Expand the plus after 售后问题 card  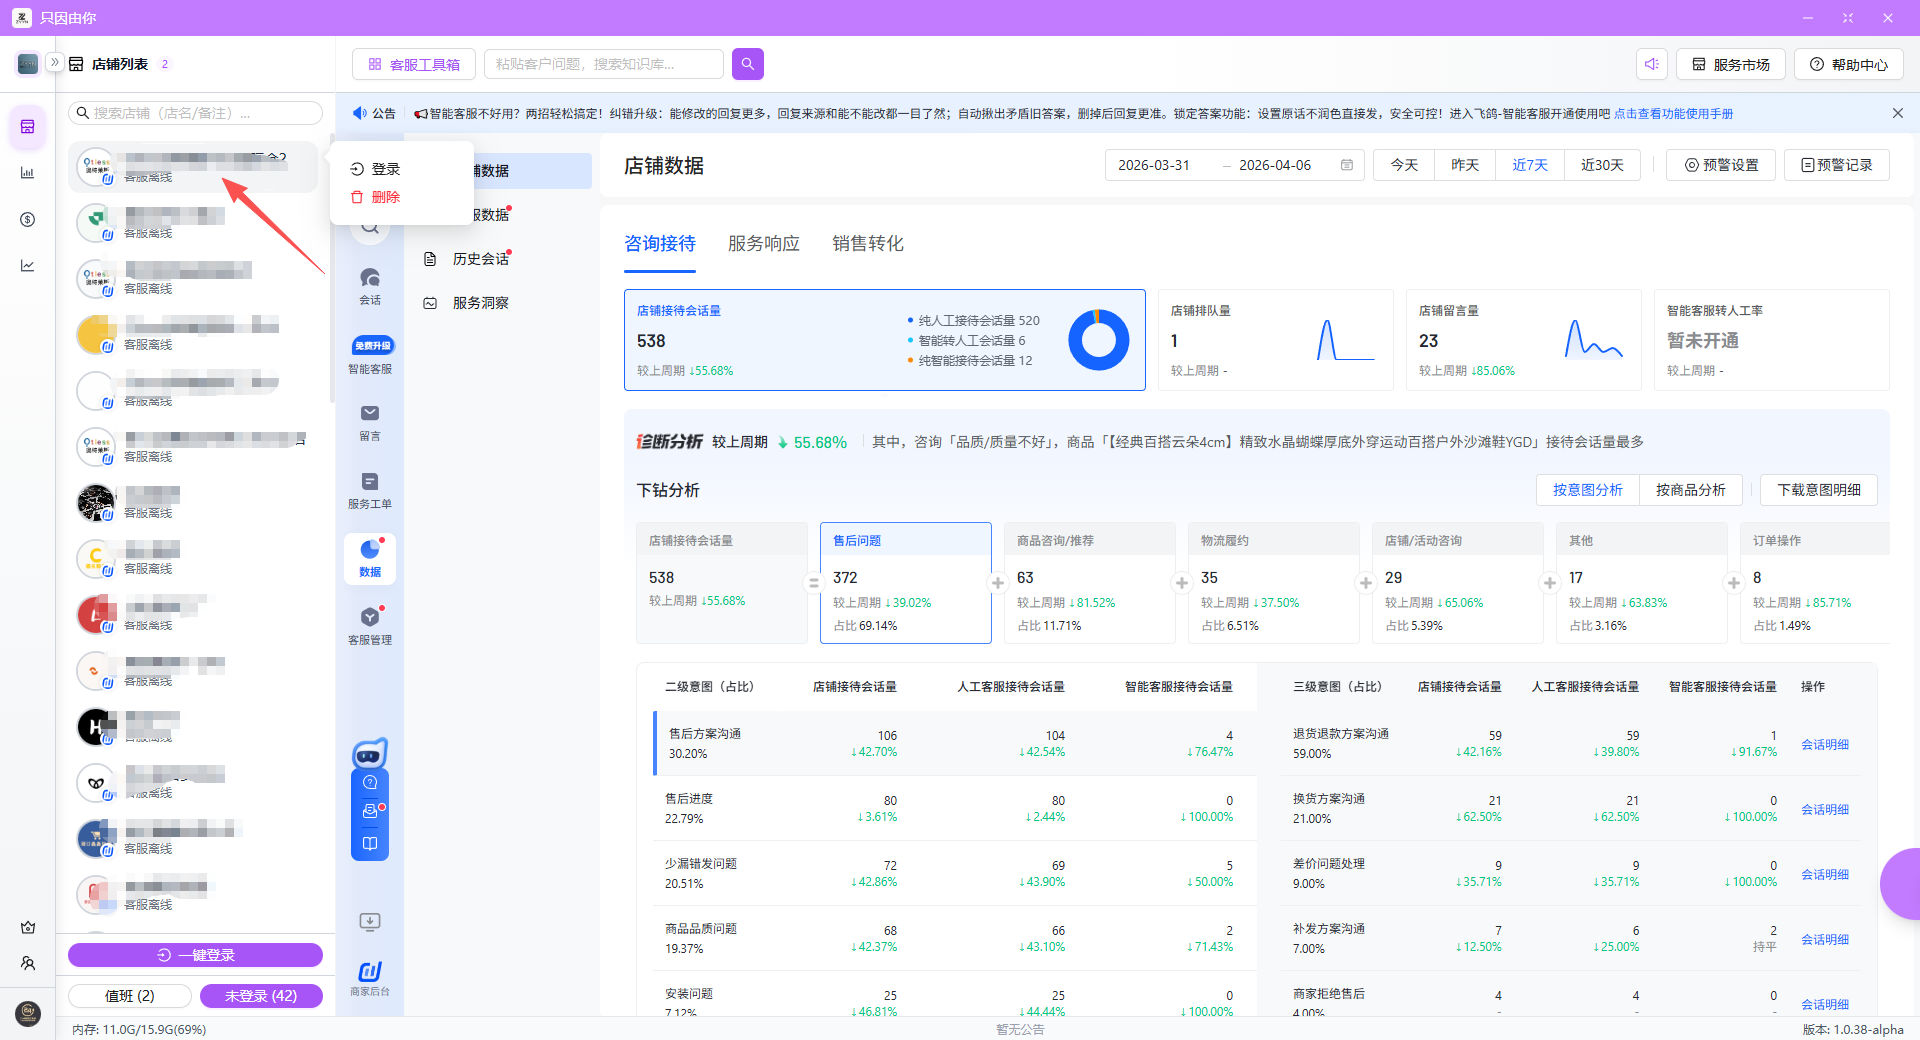click(x=997, y=583)
